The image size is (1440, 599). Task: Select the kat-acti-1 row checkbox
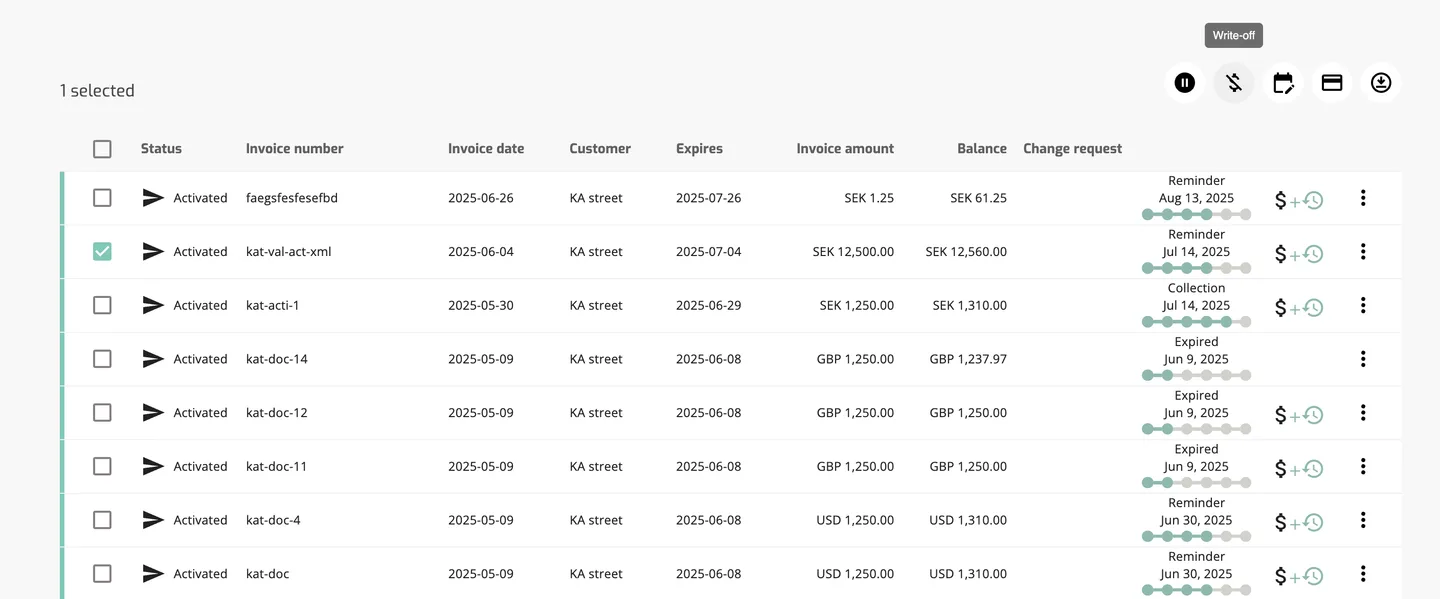click(x=102, y=305)
